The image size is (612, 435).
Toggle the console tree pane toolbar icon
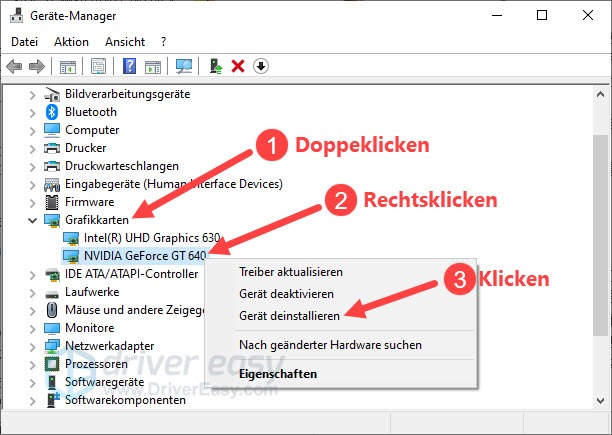click(68, 67)
